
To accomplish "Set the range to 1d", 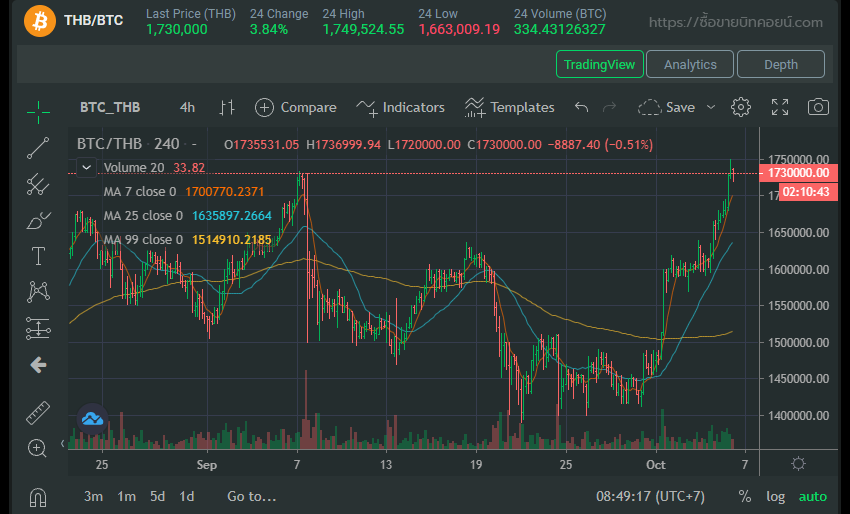I will [x=187, y=496].
